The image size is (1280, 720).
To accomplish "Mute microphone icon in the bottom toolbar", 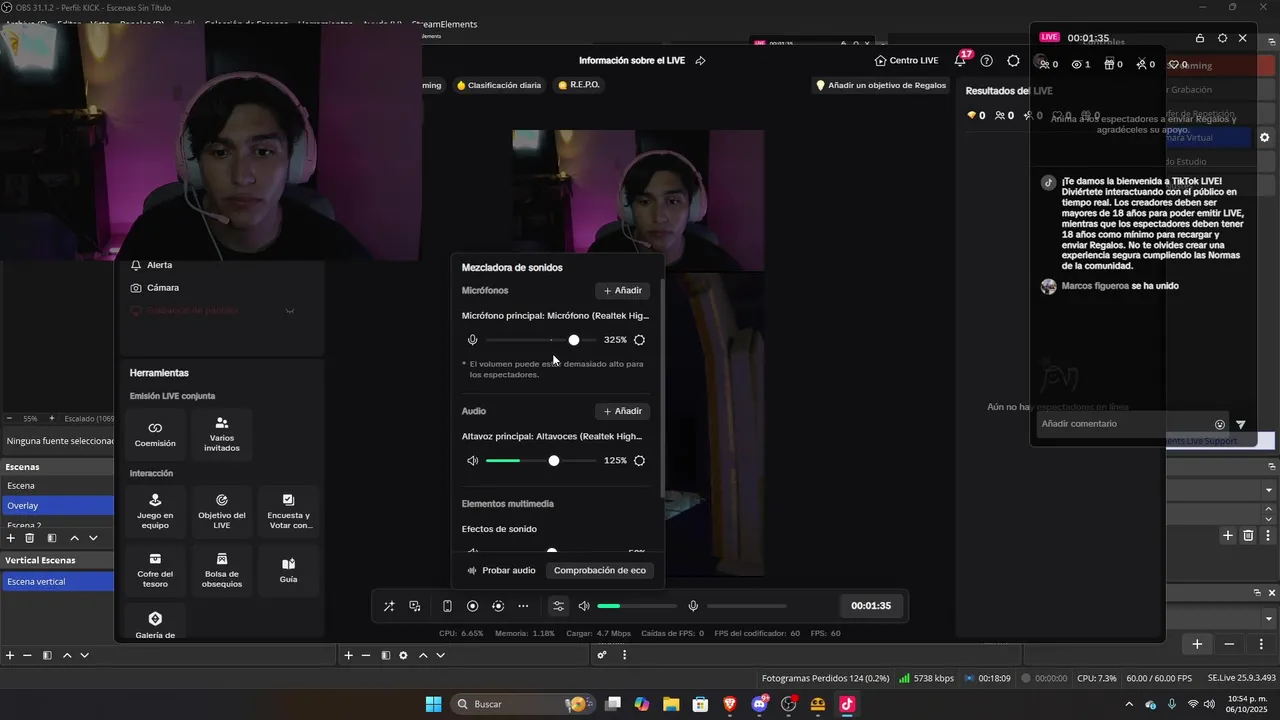I will (693, 606).
